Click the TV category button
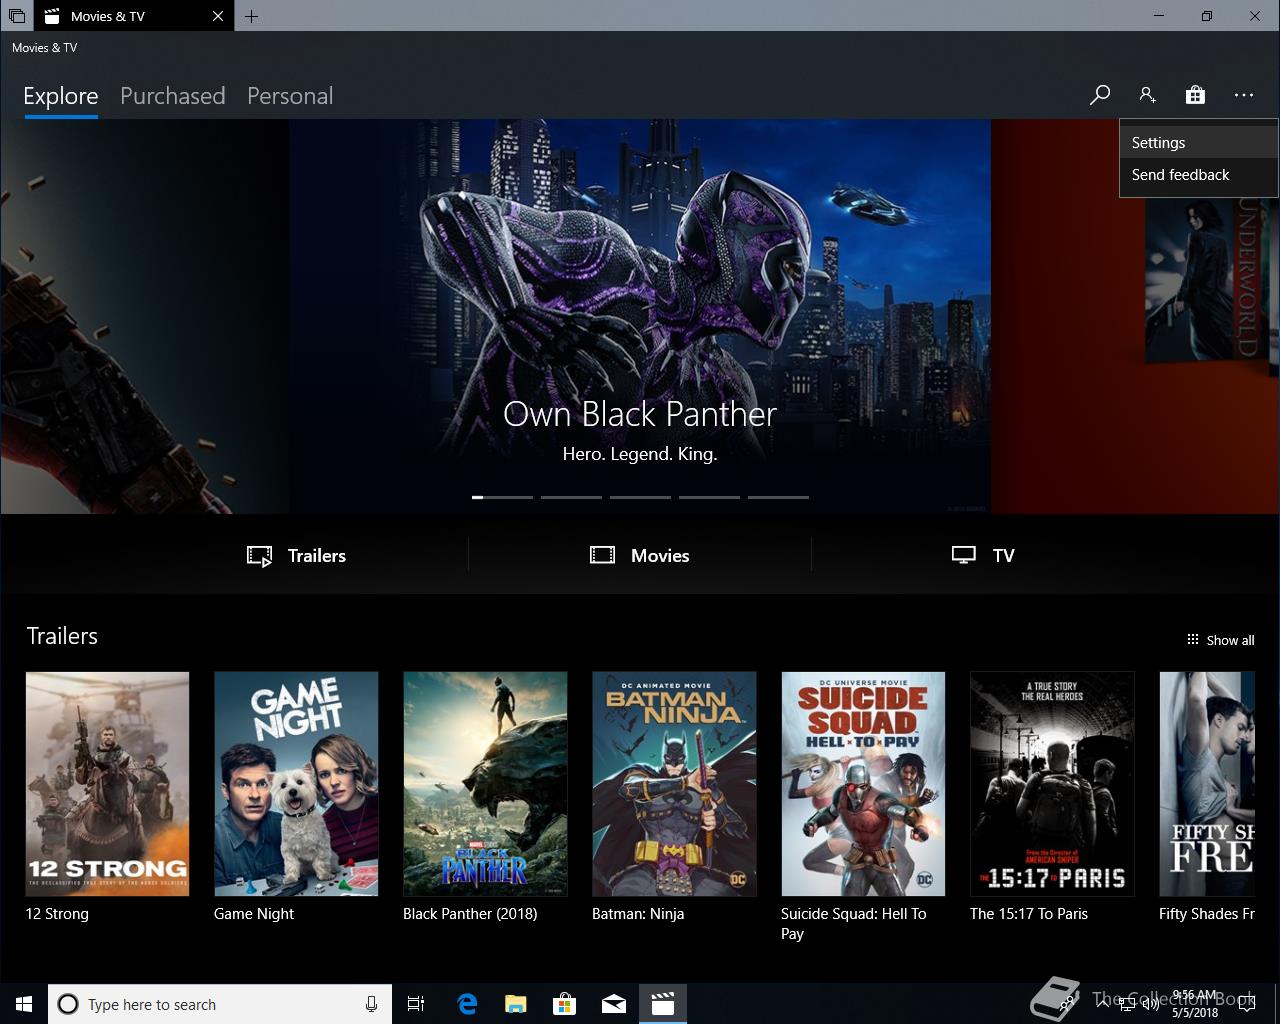 coord(983,556)
